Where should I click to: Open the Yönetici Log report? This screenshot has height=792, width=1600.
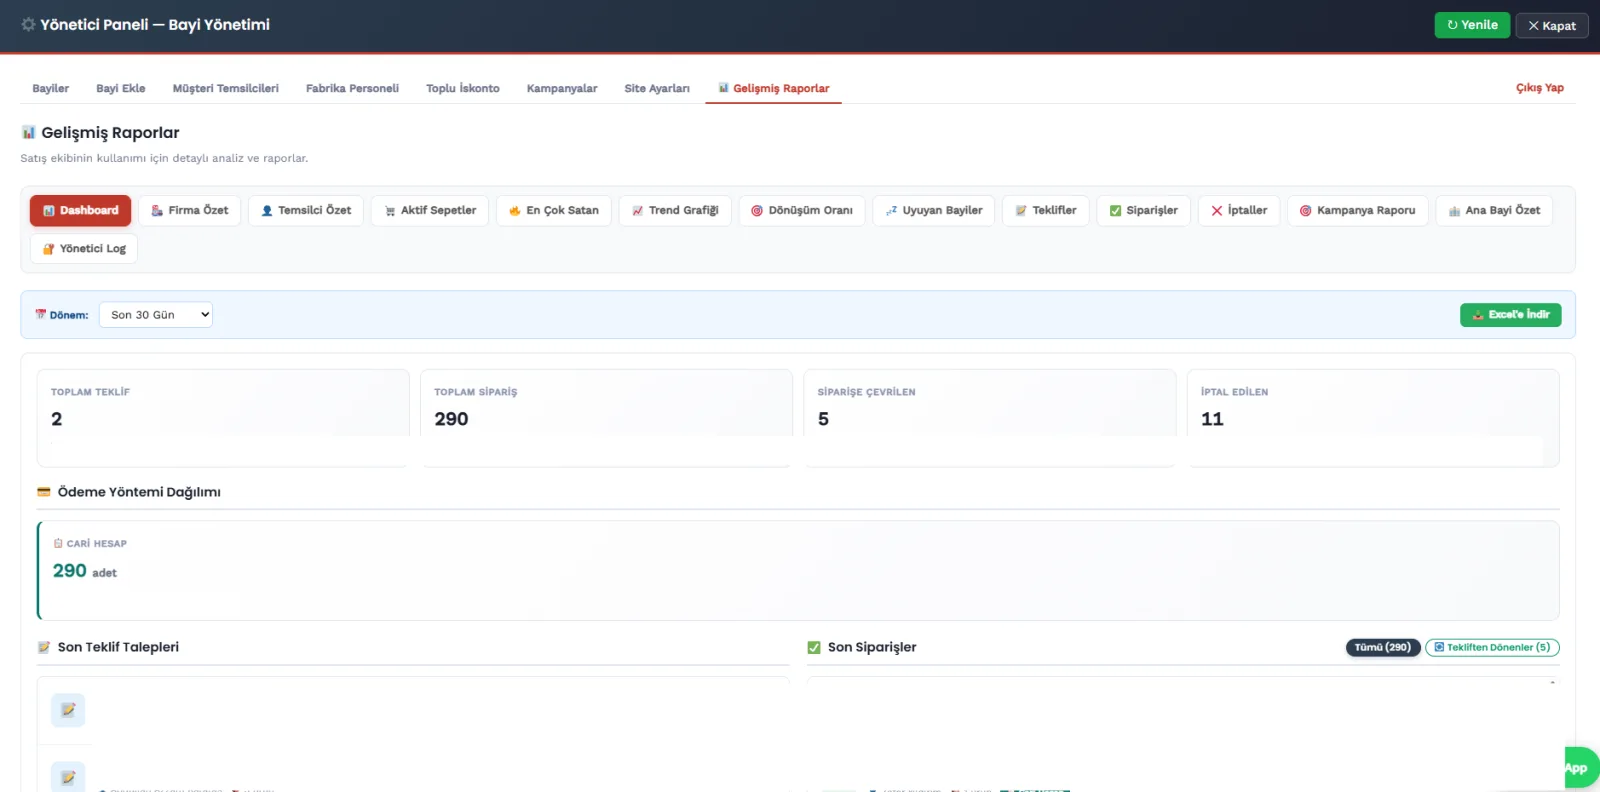pyautogui.click(x=84, y=248)
